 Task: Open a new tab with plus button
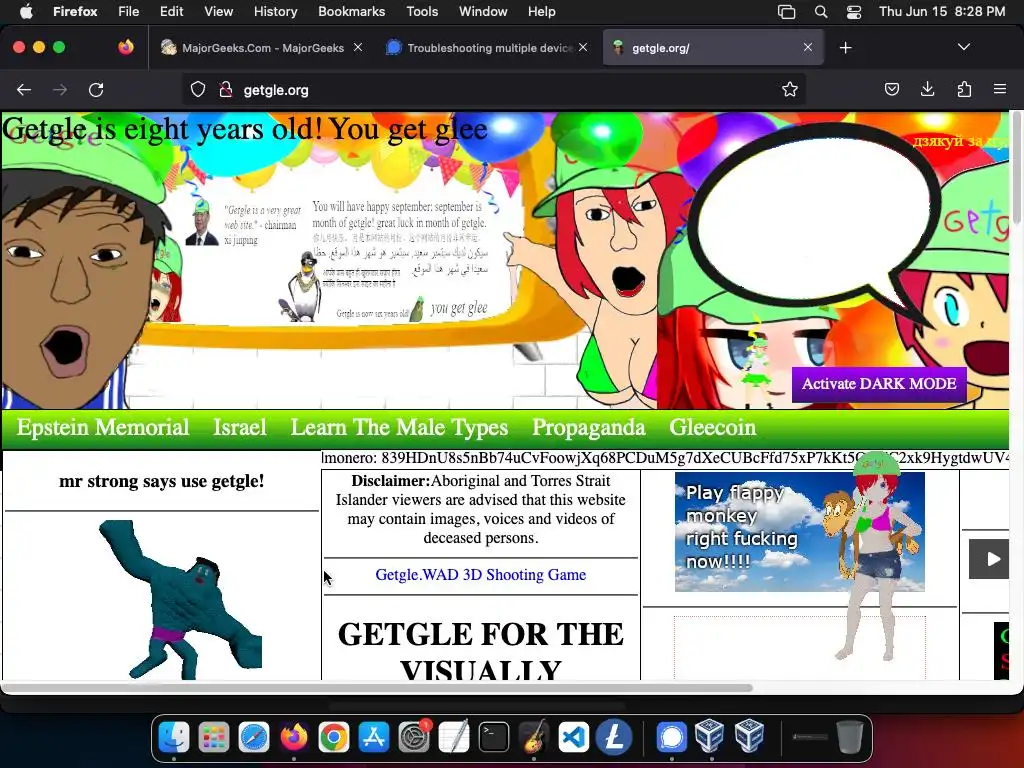click(x=846, y=48)
